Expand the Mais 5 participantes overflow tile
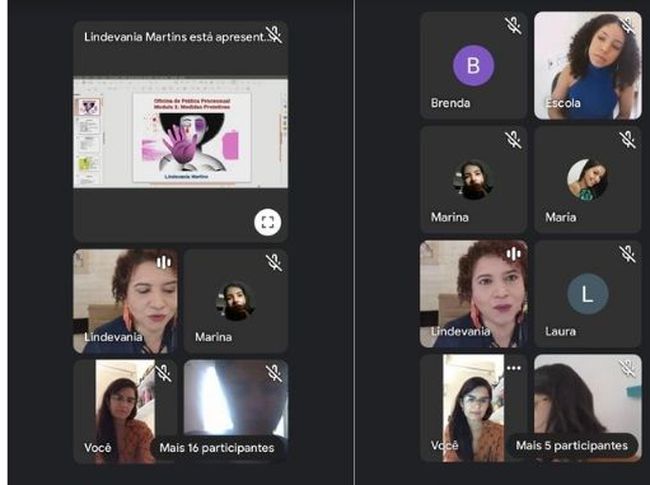The image size is (650, 485). coord(571,445)
